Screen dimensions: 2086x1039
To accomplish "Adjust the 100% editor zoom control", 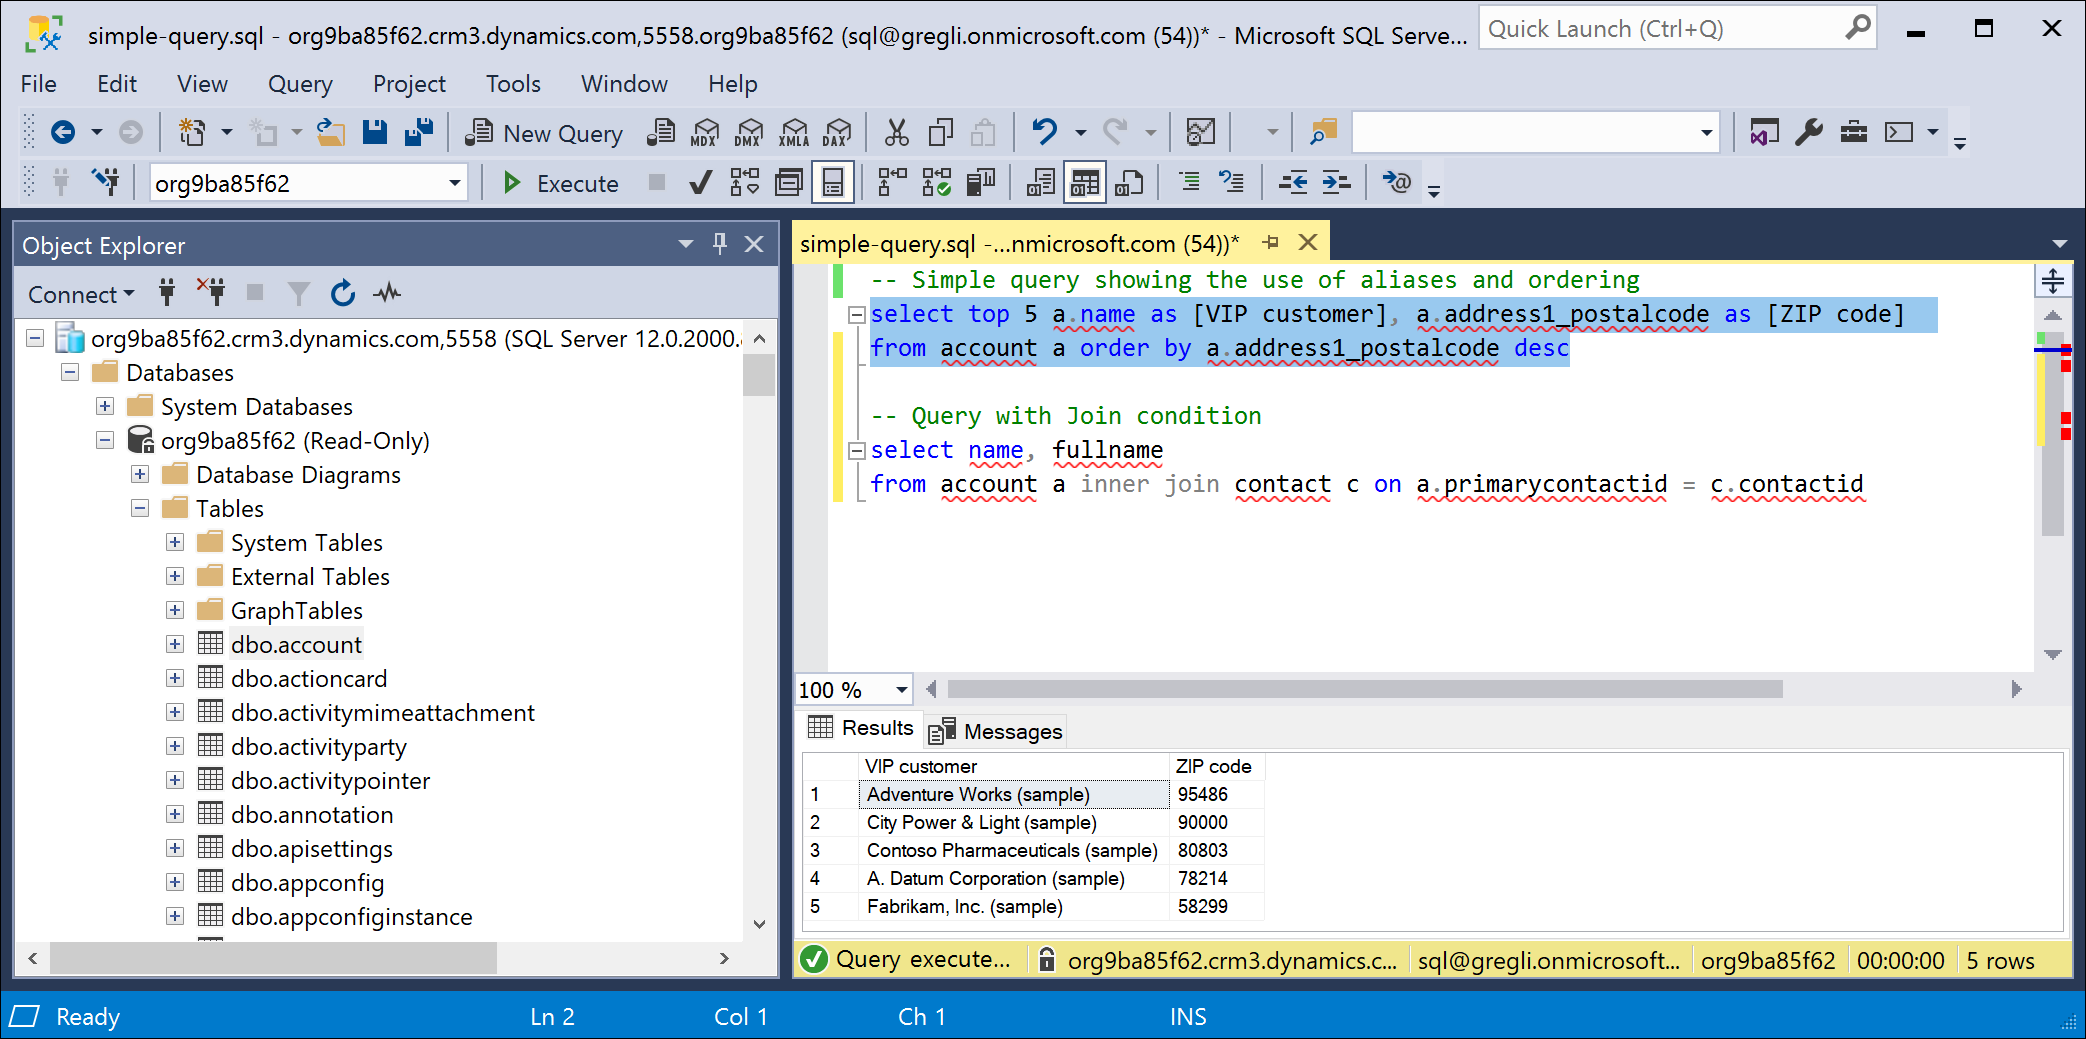I will [x=852, y=689].
